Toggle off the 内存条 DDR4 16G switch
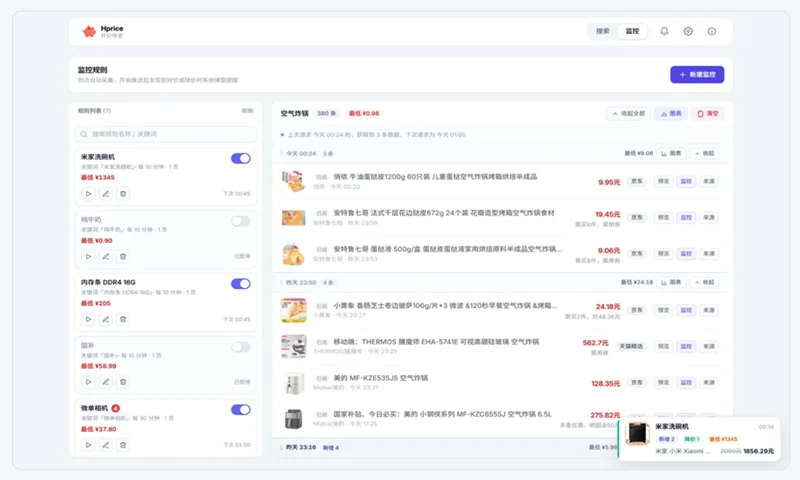 [x=241, y=284]
